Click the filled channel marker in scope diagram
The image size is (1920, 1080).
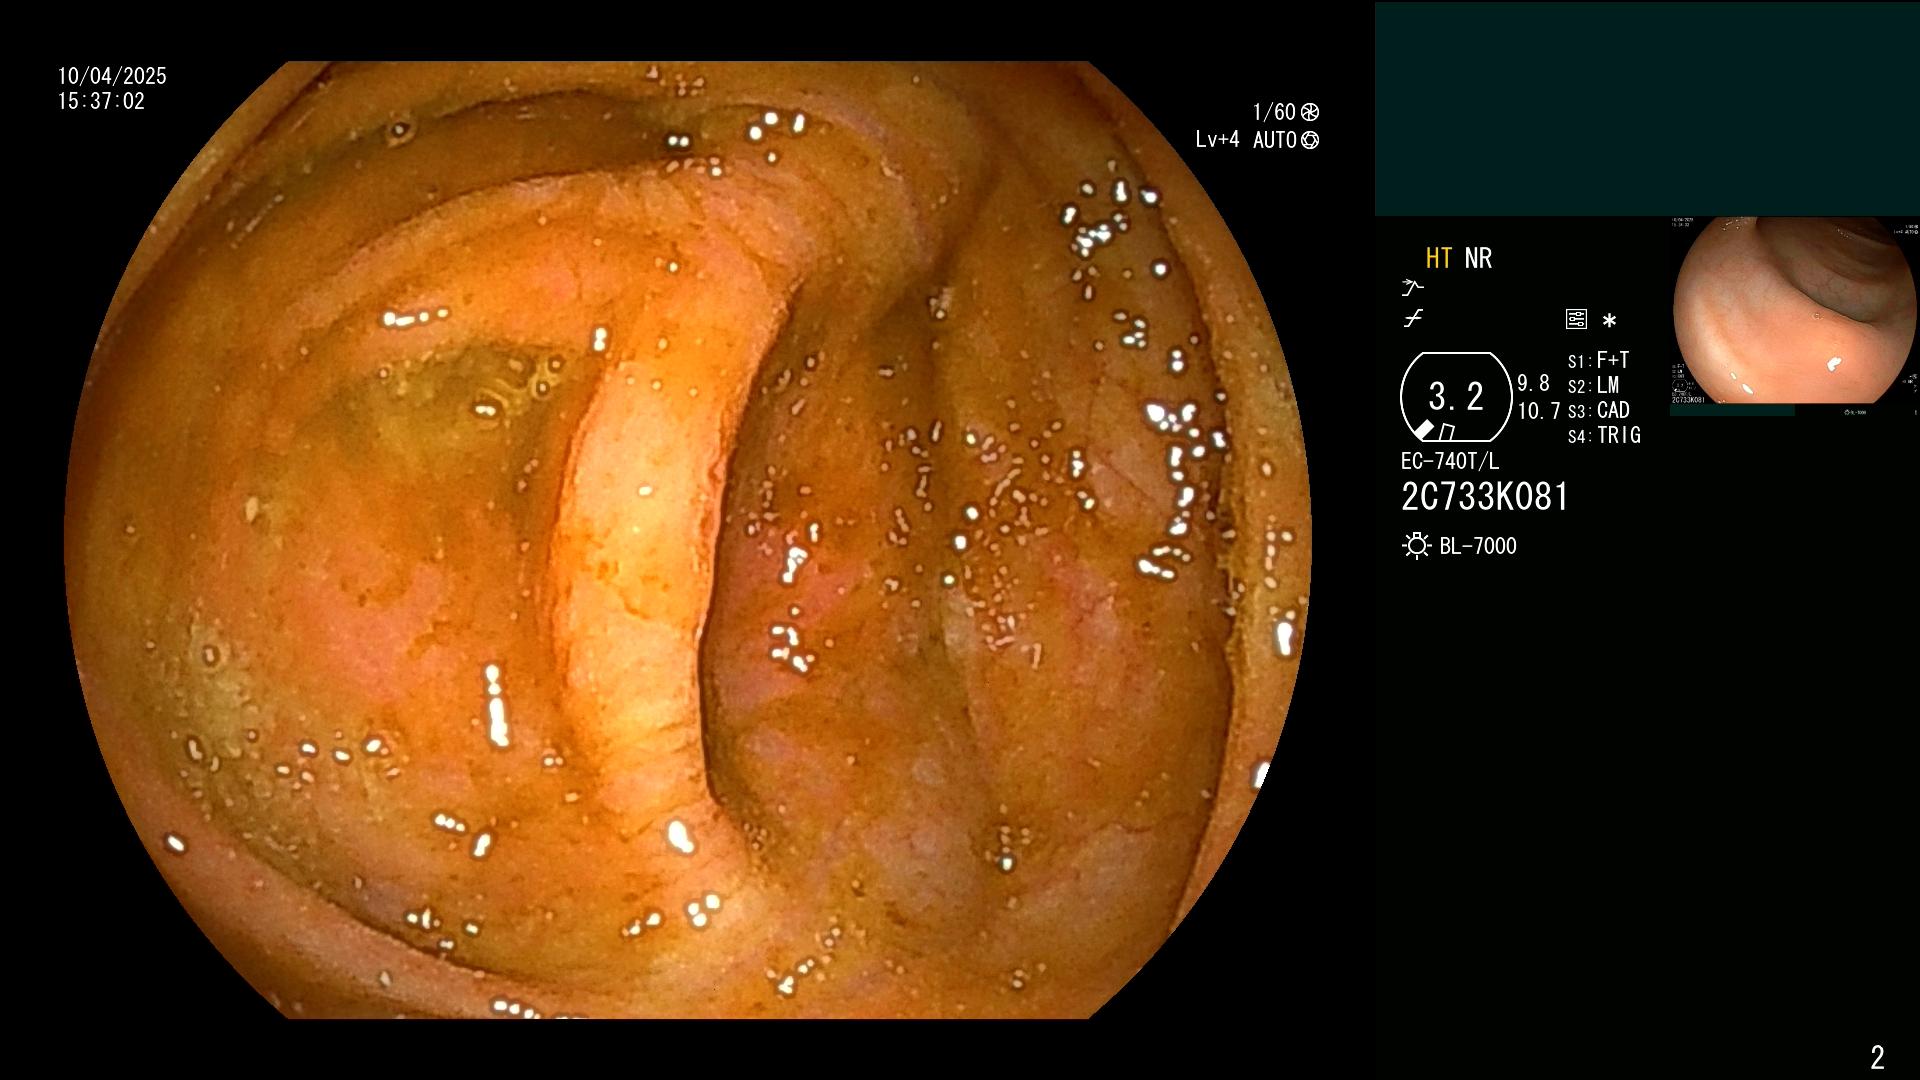[1424, 429]
